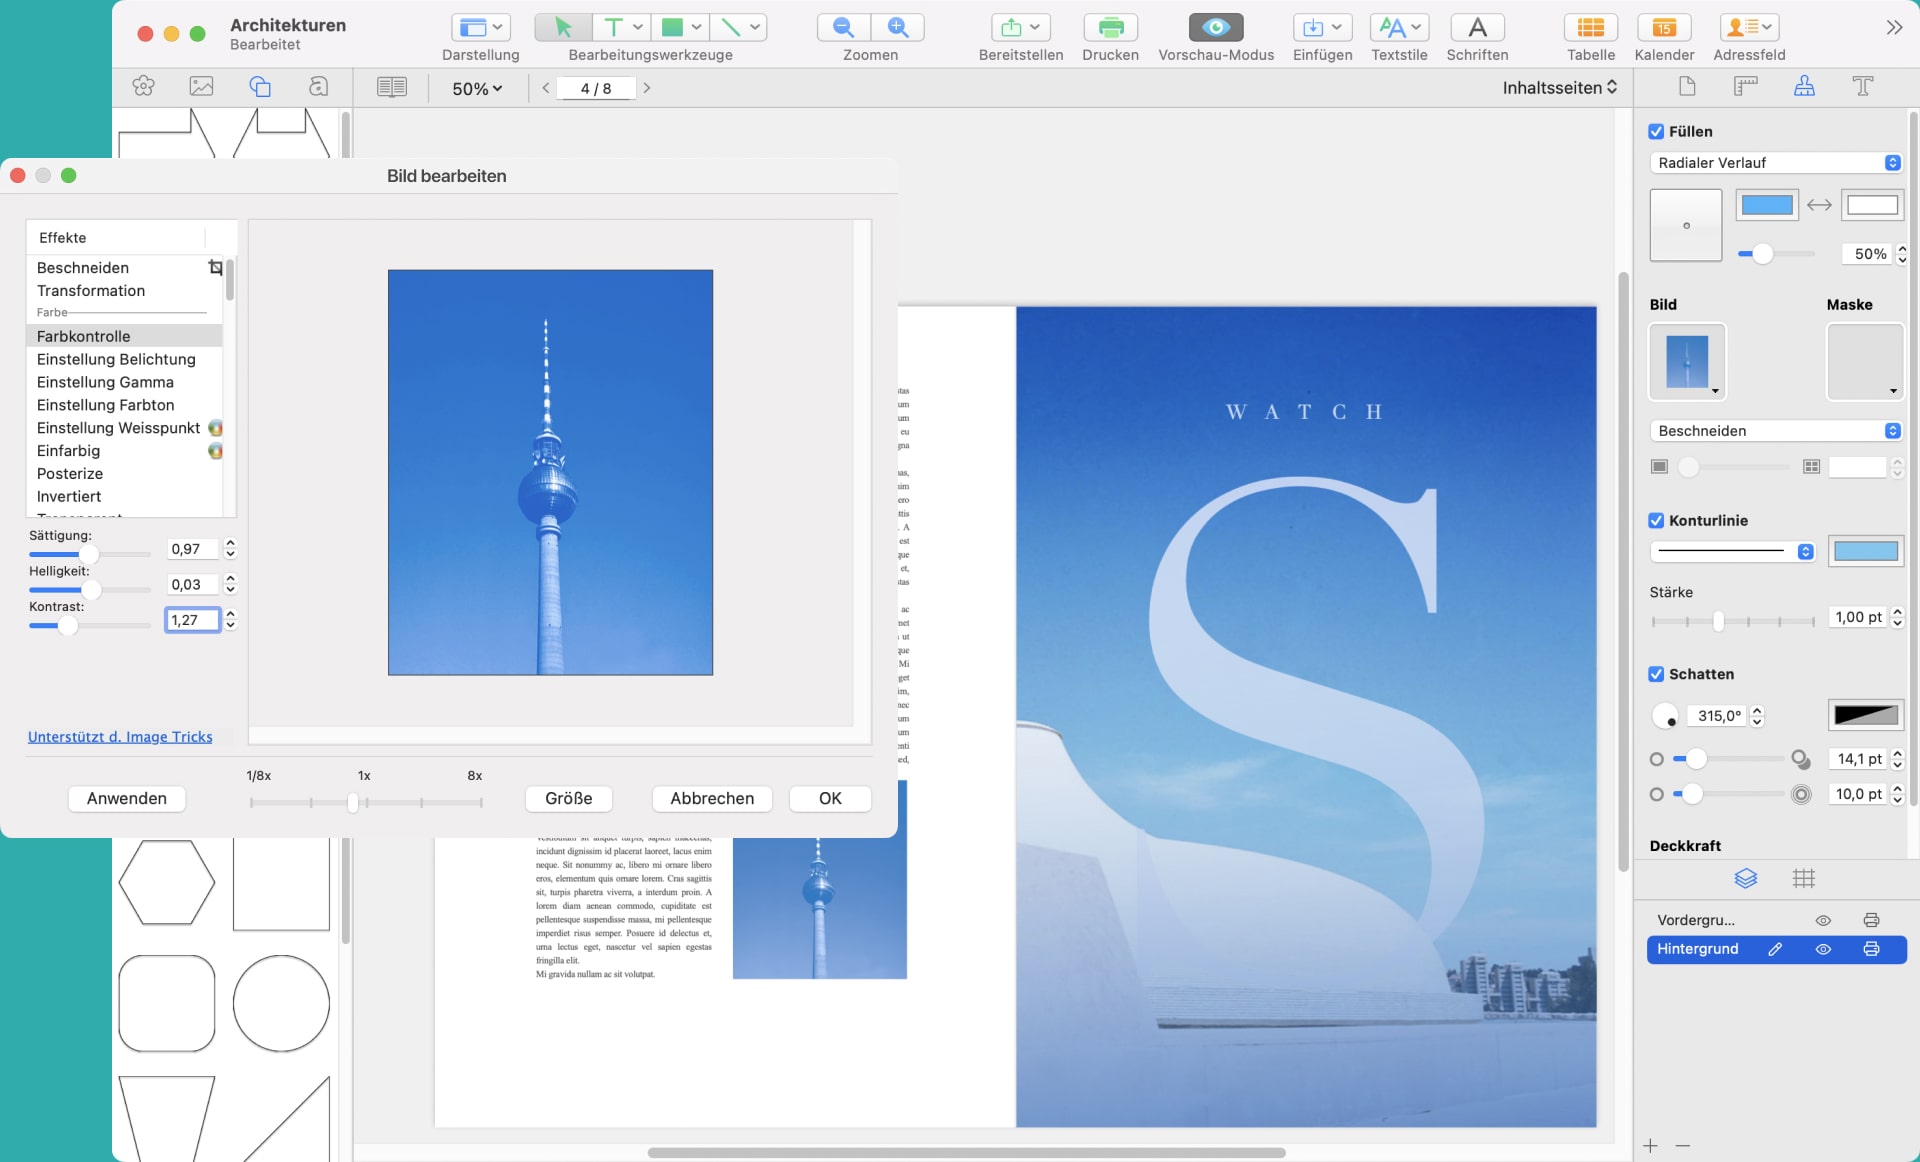Open the image library icon
The height and width of the screenshot is (1162, 1920).
coord(202,87)
